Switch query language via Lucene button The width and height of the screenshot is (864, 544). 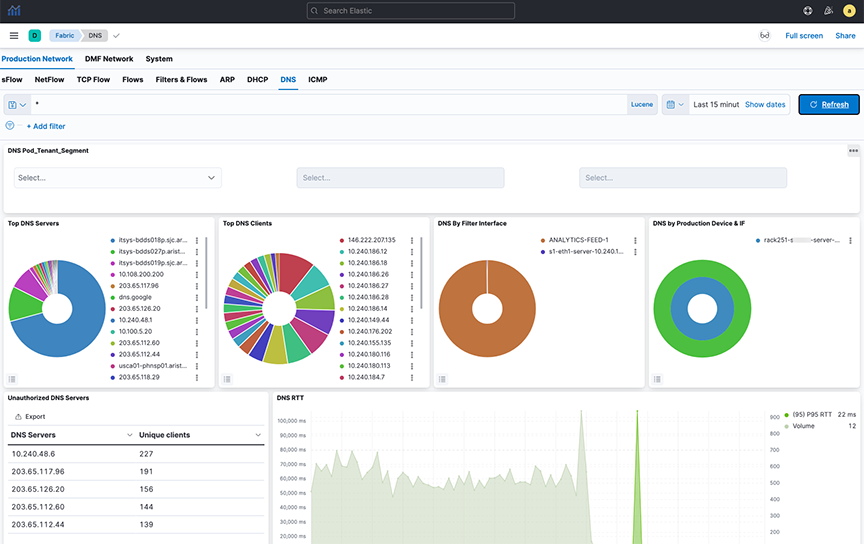point(642,105)
